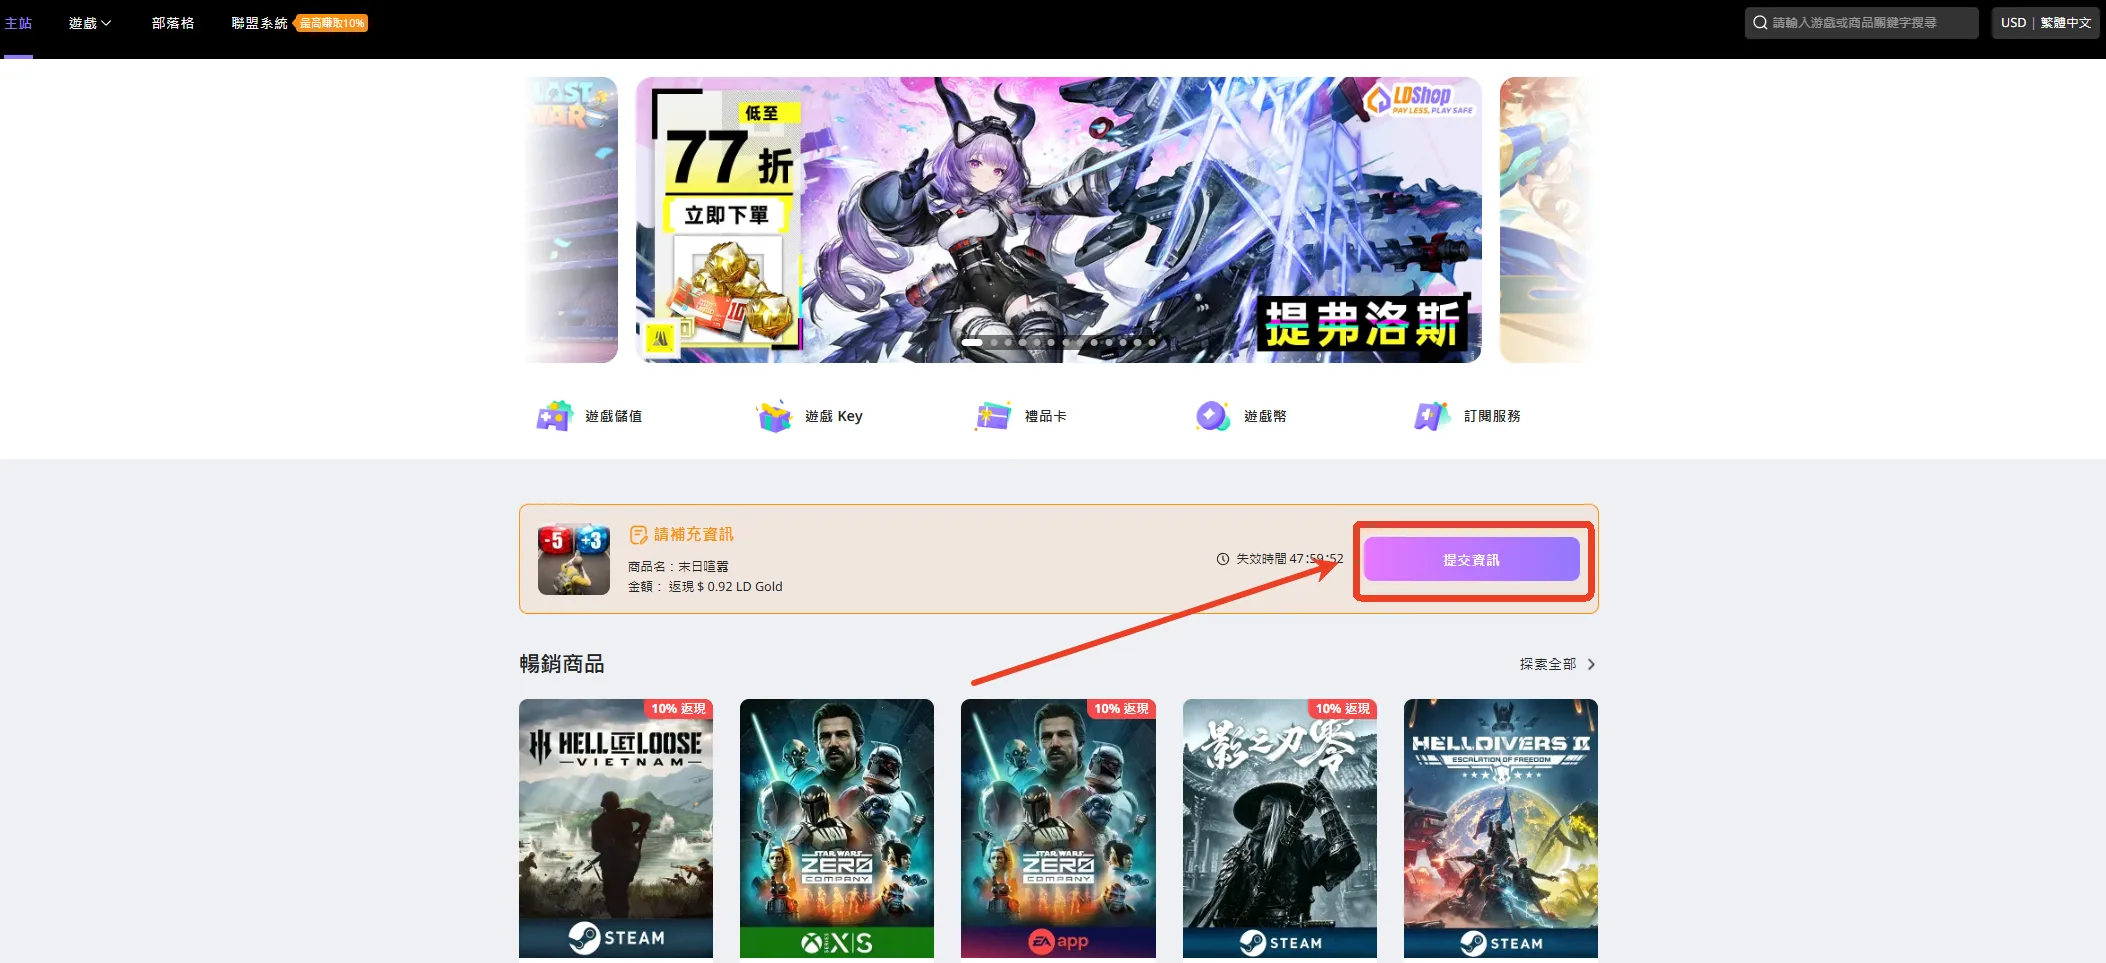Image resolution: width=2106 pixels, height=963 pixels.
Task: Open the Helldivers II product card
Action: [1501, 828]
